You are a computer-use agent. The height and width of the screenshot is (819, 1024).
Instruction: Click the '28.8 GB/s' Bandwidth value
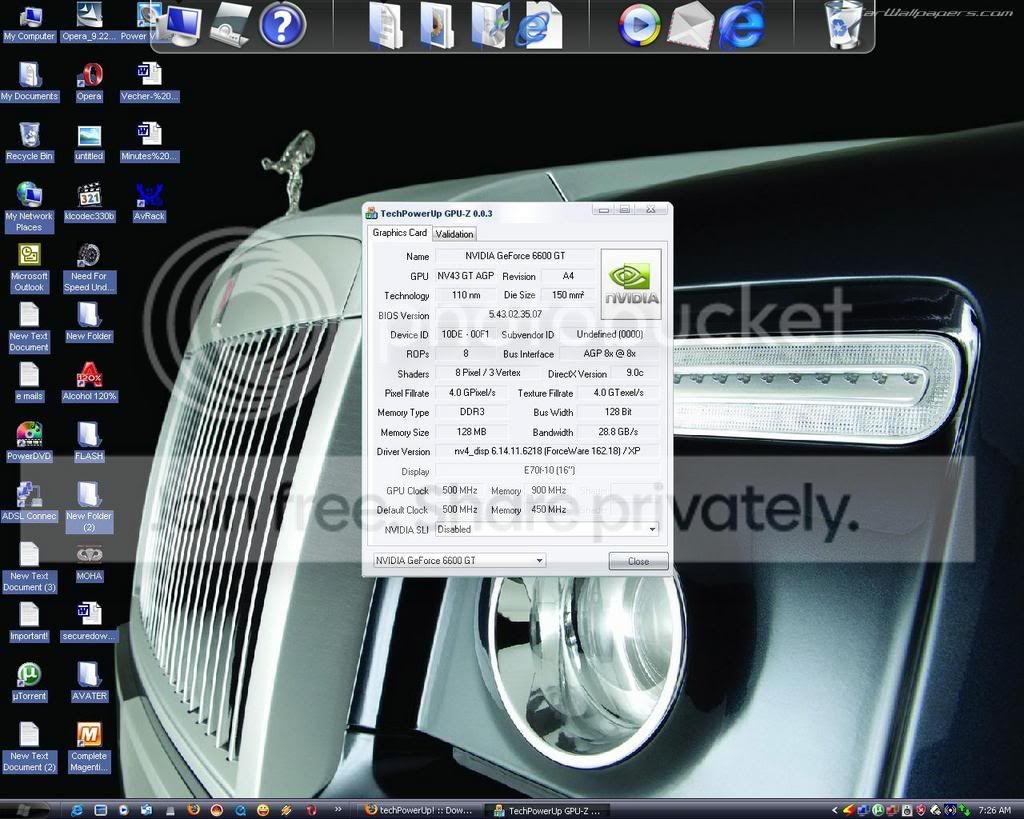(x=618, y=432)
